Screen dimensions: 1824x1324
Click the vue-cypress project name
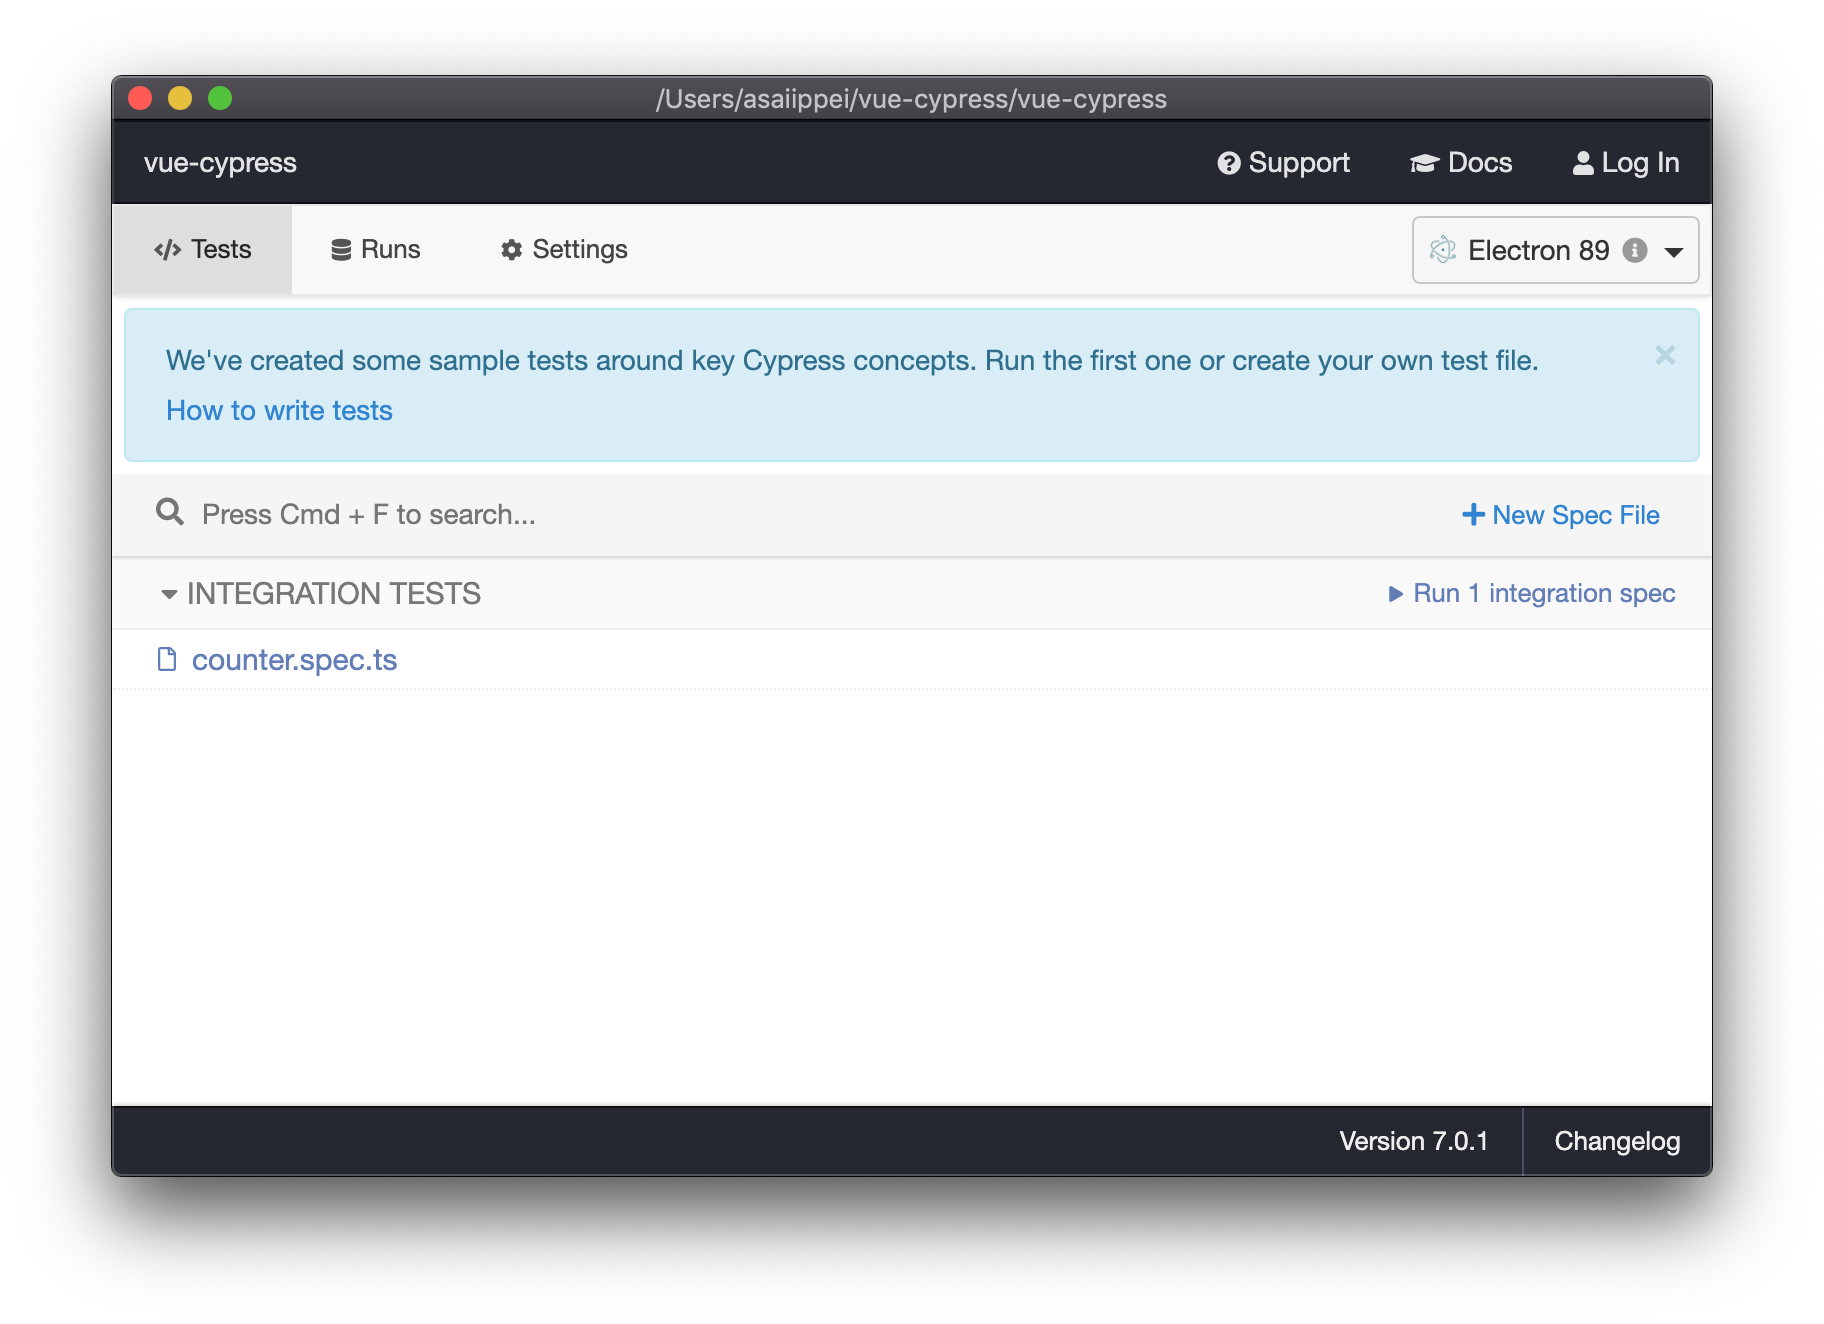tap(220, 163)
